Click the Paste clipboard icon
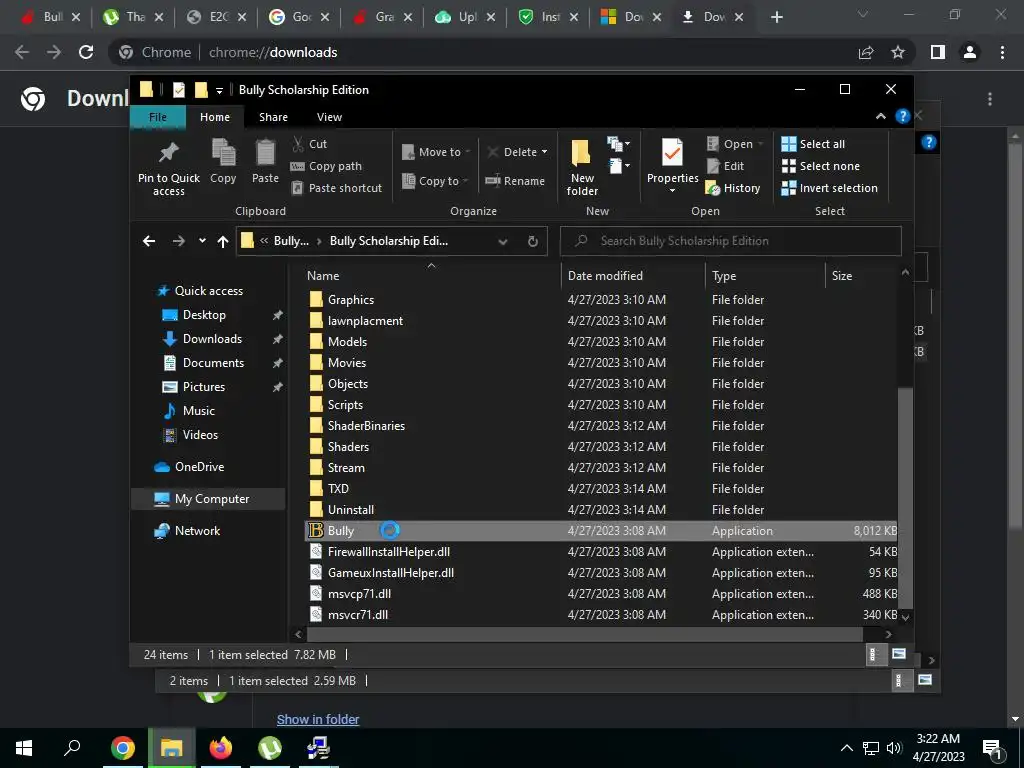The height and width of the screenshot is (768, 1024). (265, 161)
